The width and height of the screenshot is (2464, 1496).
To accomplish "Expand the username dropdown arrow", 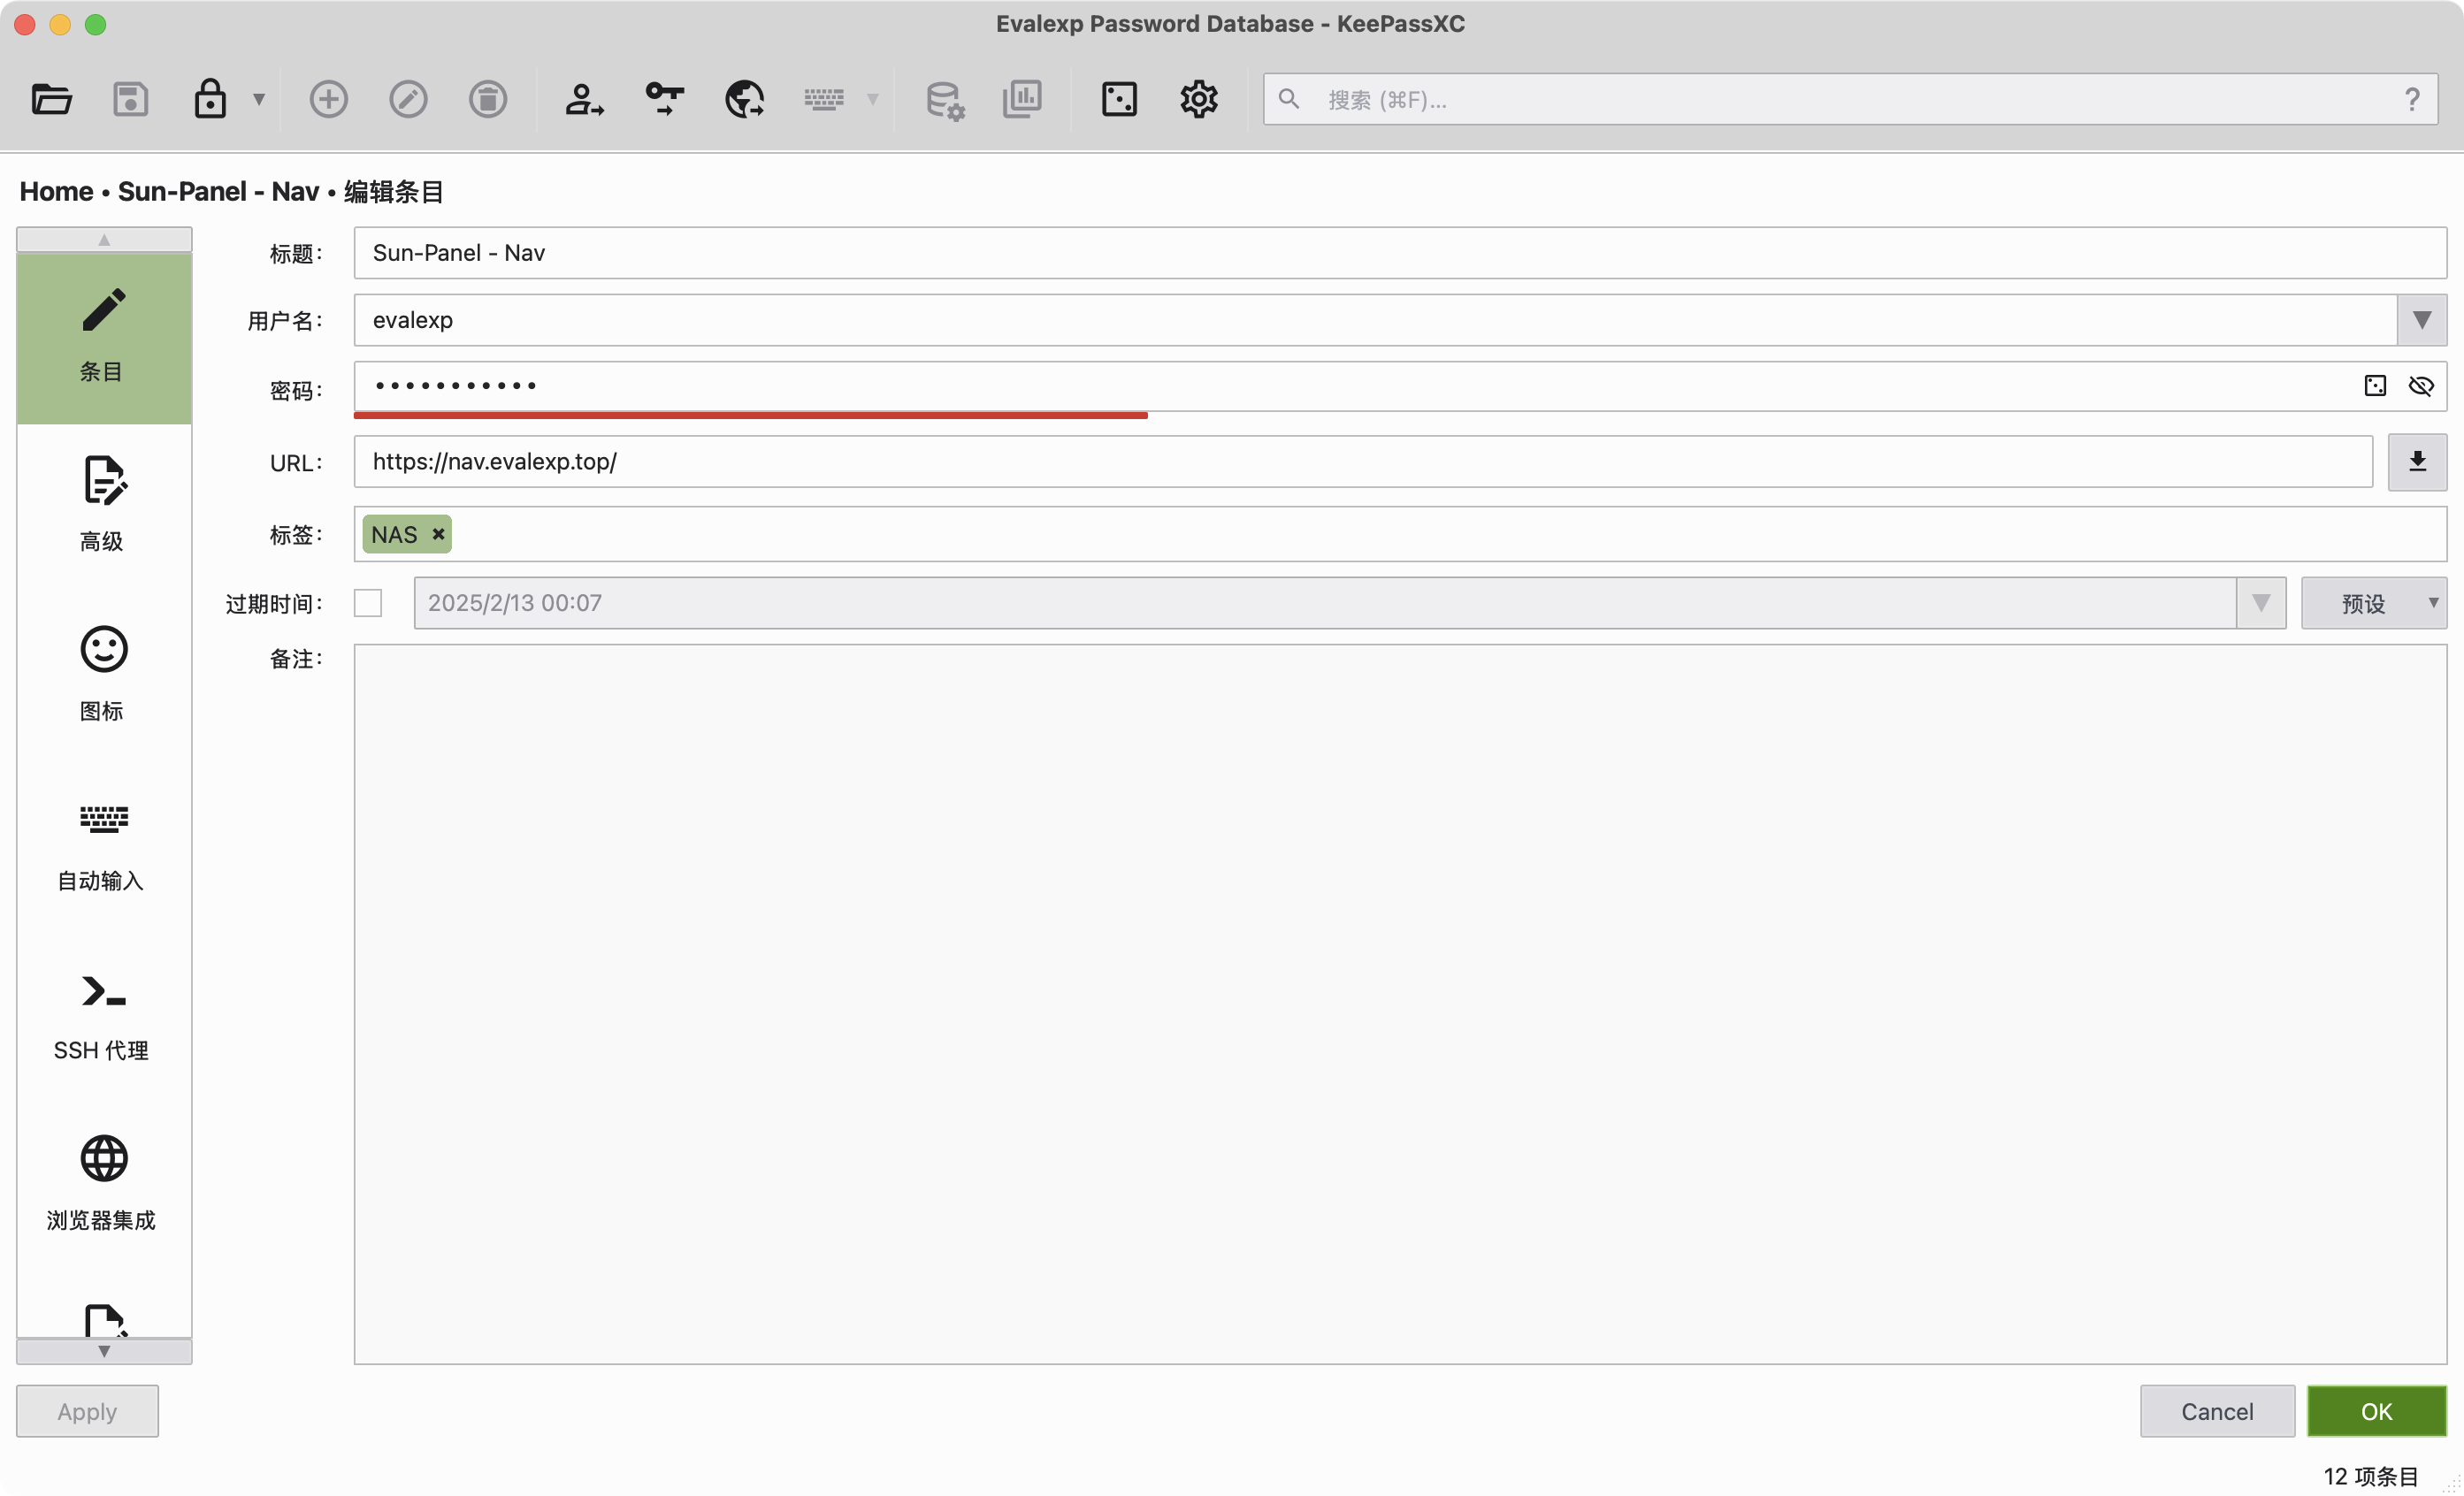I will (x=2421, y=320).
